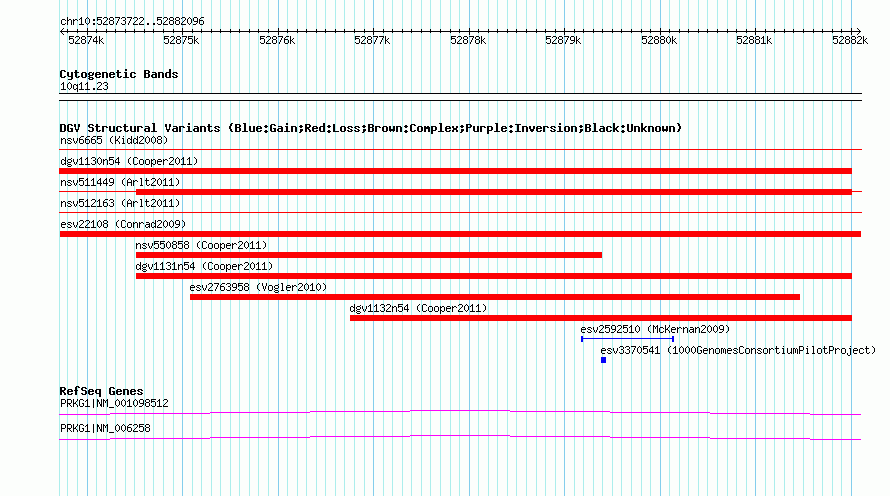Open variant nsv550858 (Cooper2011) label
Screen dimensions: 890x496
point(201,245)
